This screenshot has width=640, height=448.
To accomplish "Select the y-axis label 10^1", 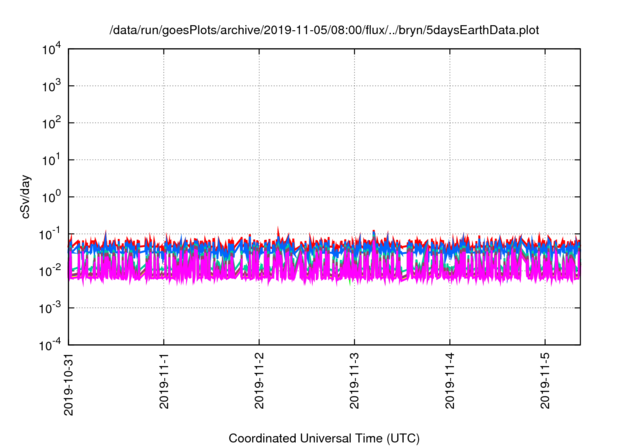I will coord(52,161).
